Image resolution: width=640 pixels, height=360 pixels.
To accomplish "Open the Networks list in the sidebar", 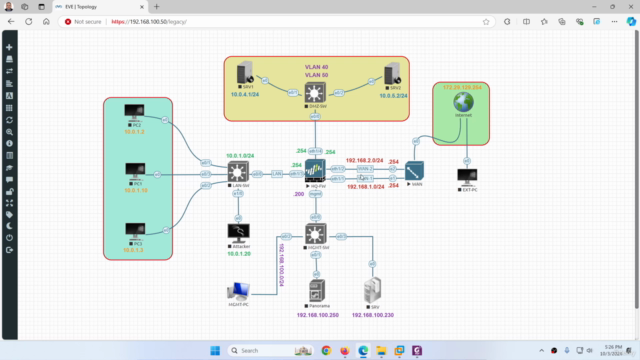I will click(x=9, y=71).
